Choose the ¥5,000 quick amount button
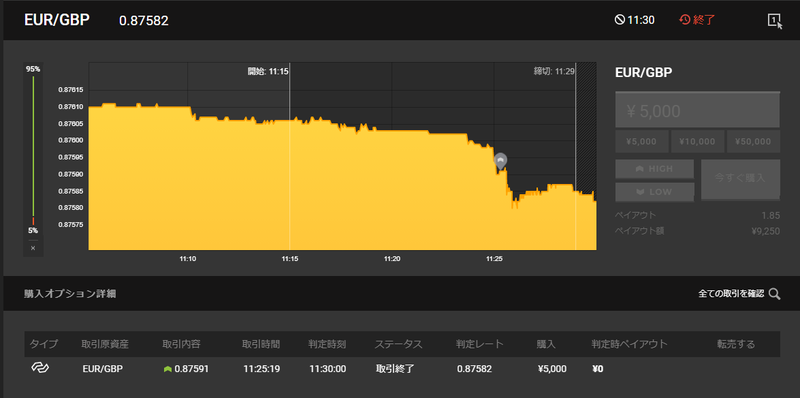Image resolution: width=800 pixels, height=398 pixels. 642,141
